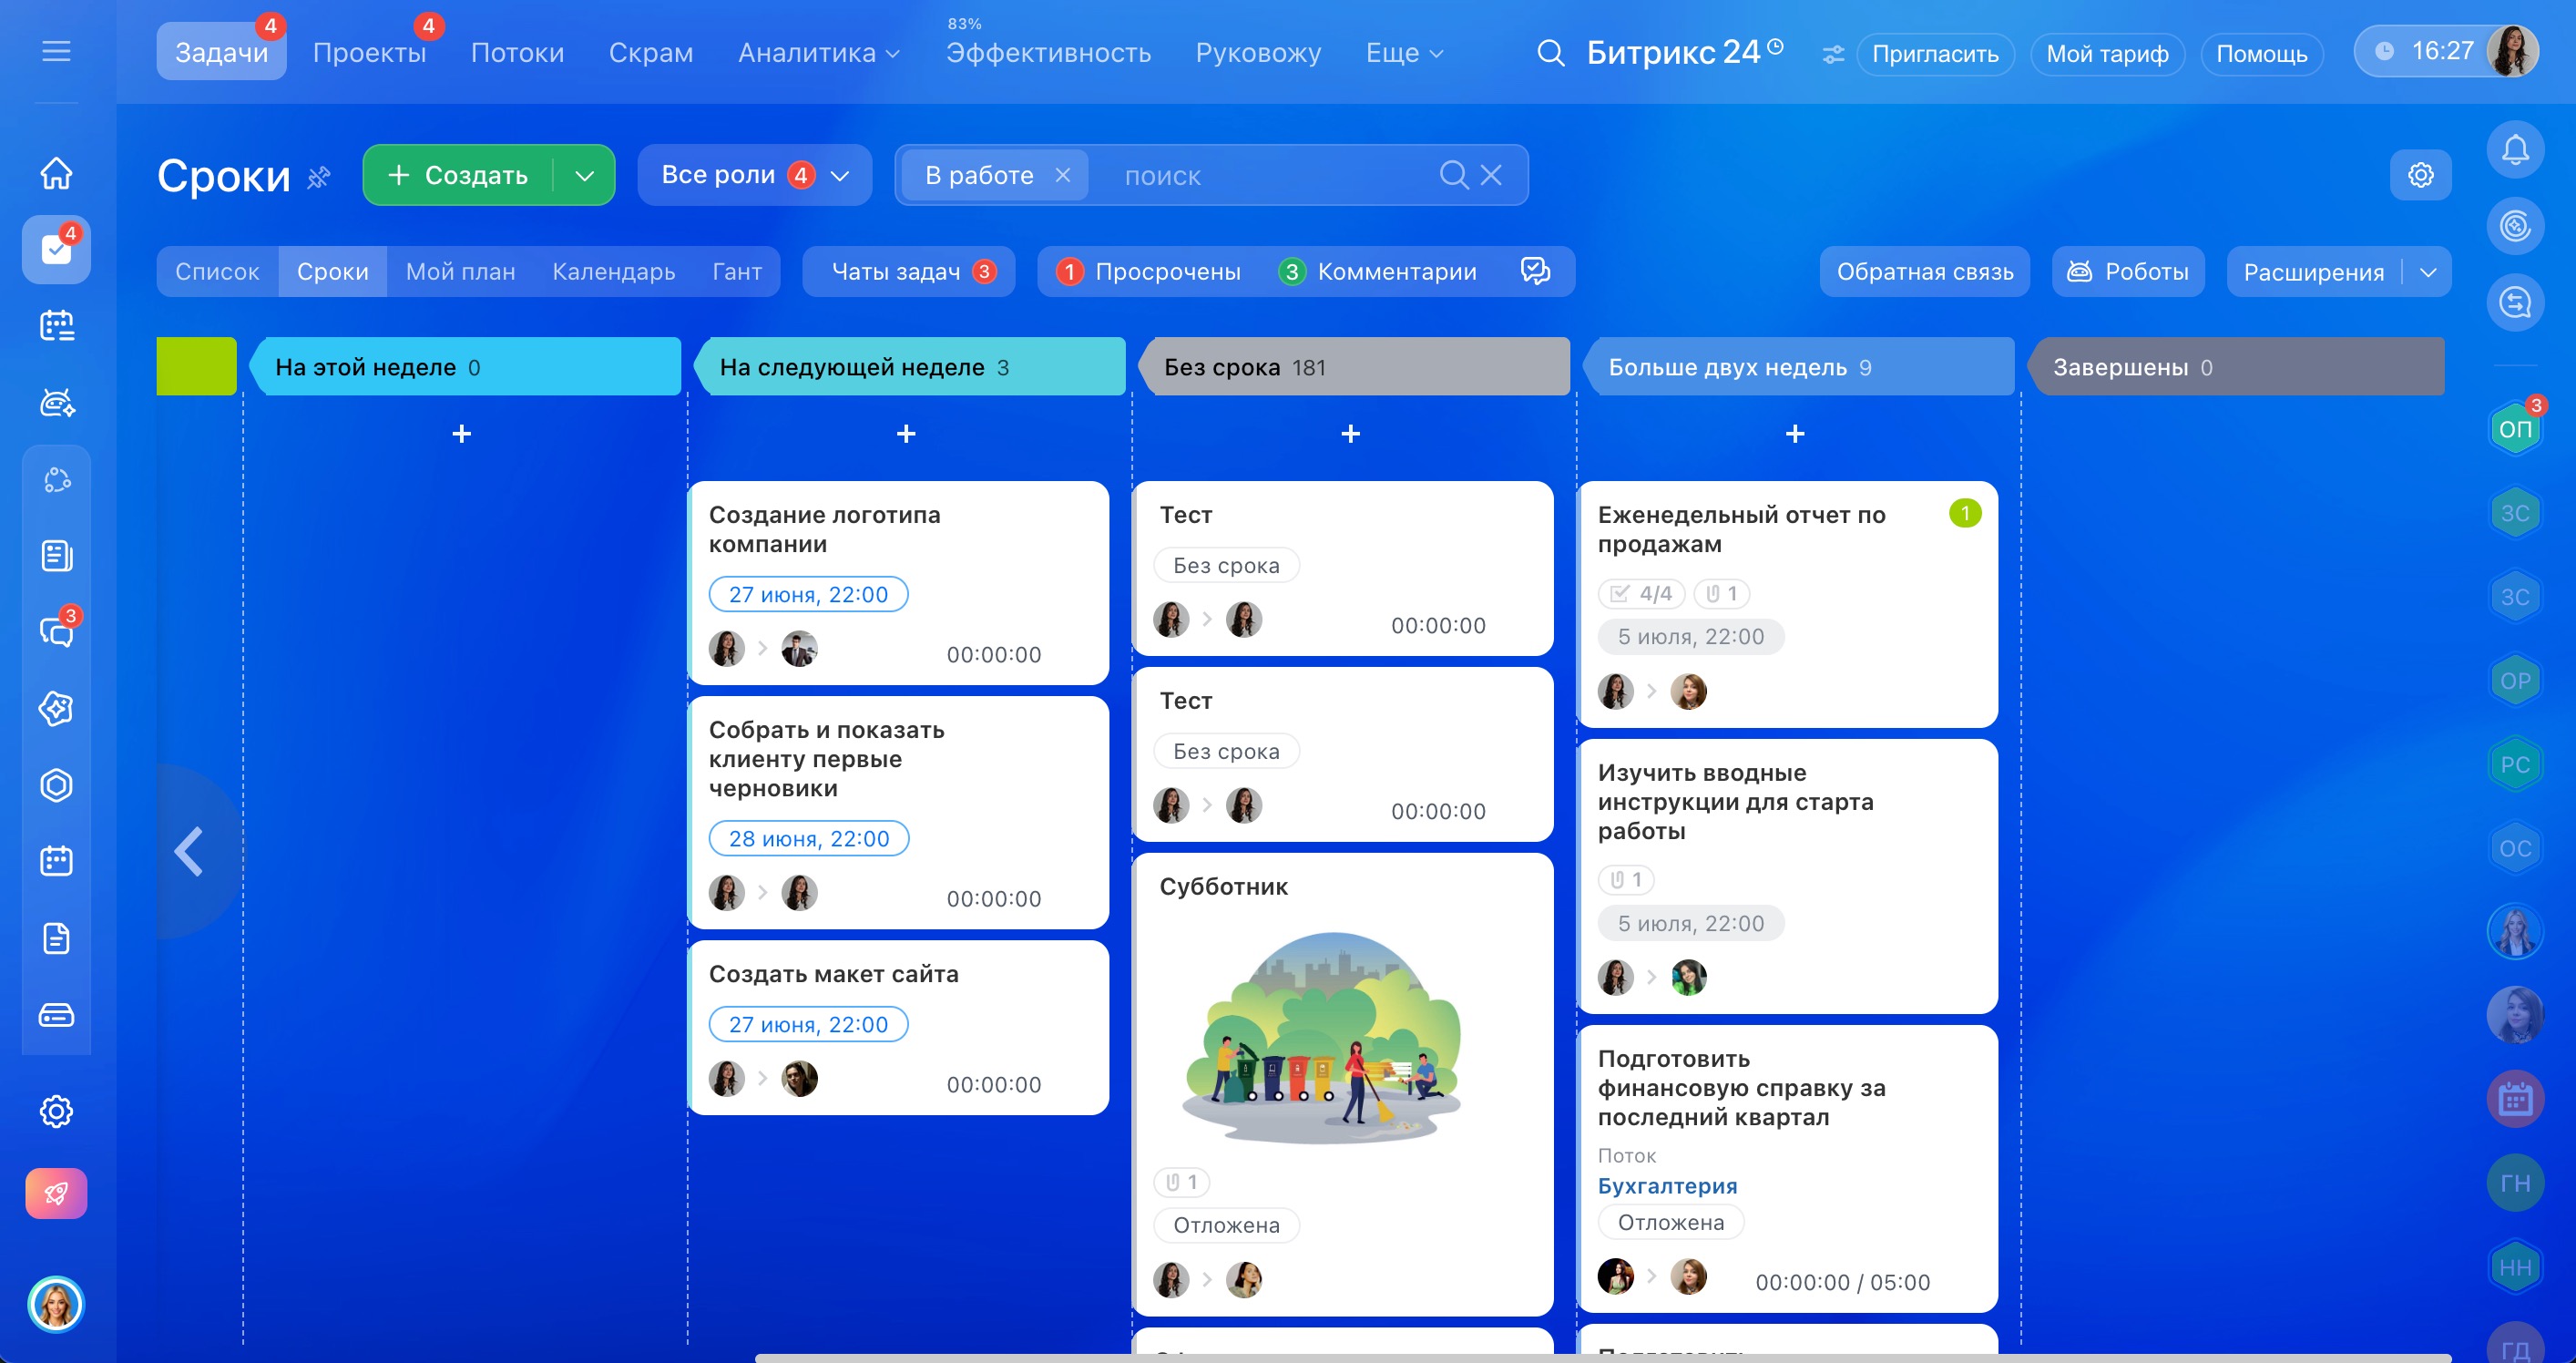The image size is (2576, 1363).
Task: Add a task in На этой неделе column
Action: 462,434
